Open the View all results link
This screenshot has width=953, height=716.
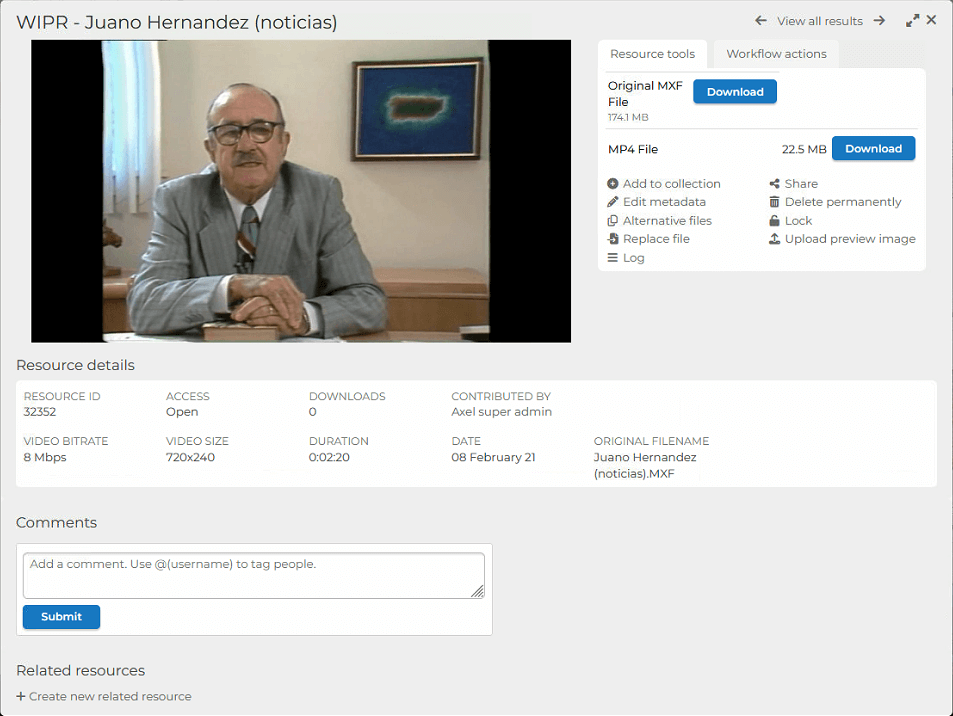click(819, 21)
